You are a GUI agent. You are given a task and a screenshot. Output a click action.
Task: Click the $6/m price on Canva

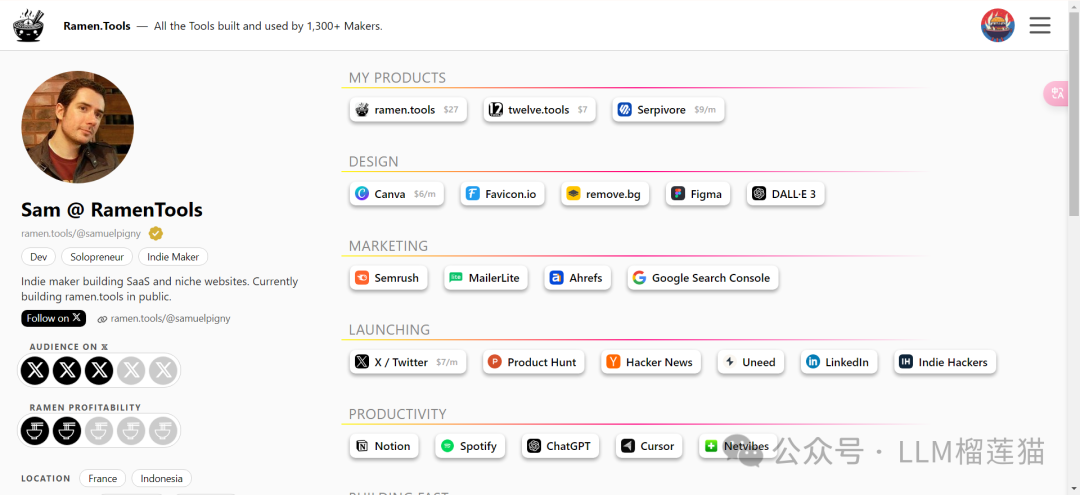coord(425,194)
